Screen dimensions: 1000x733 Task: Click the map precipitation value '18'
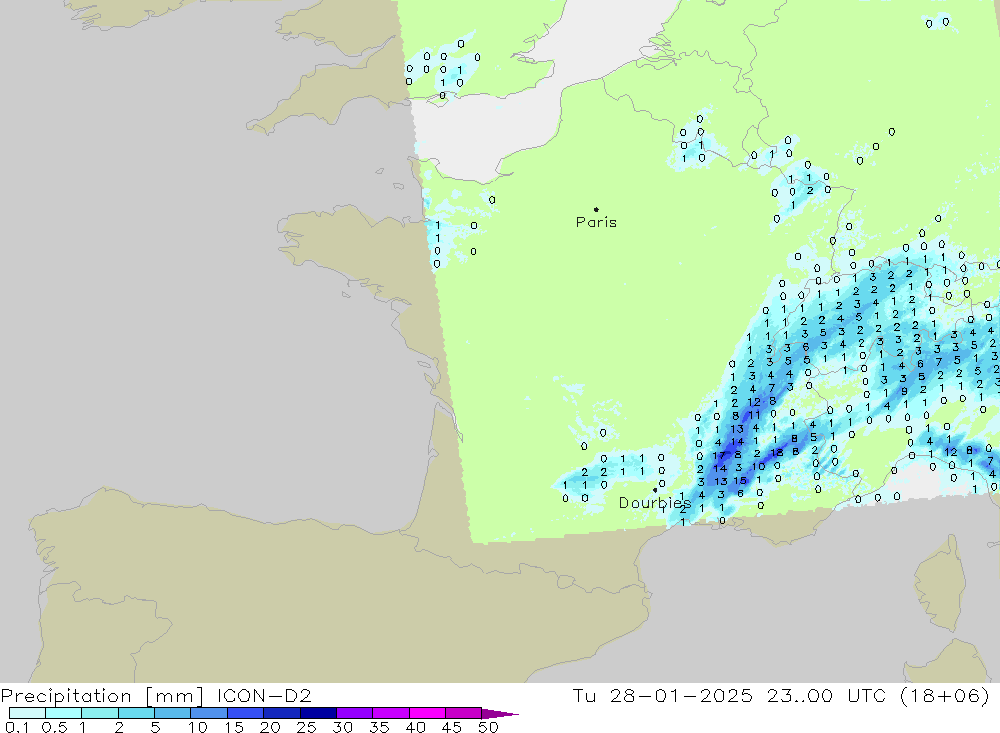coord(776,453)
